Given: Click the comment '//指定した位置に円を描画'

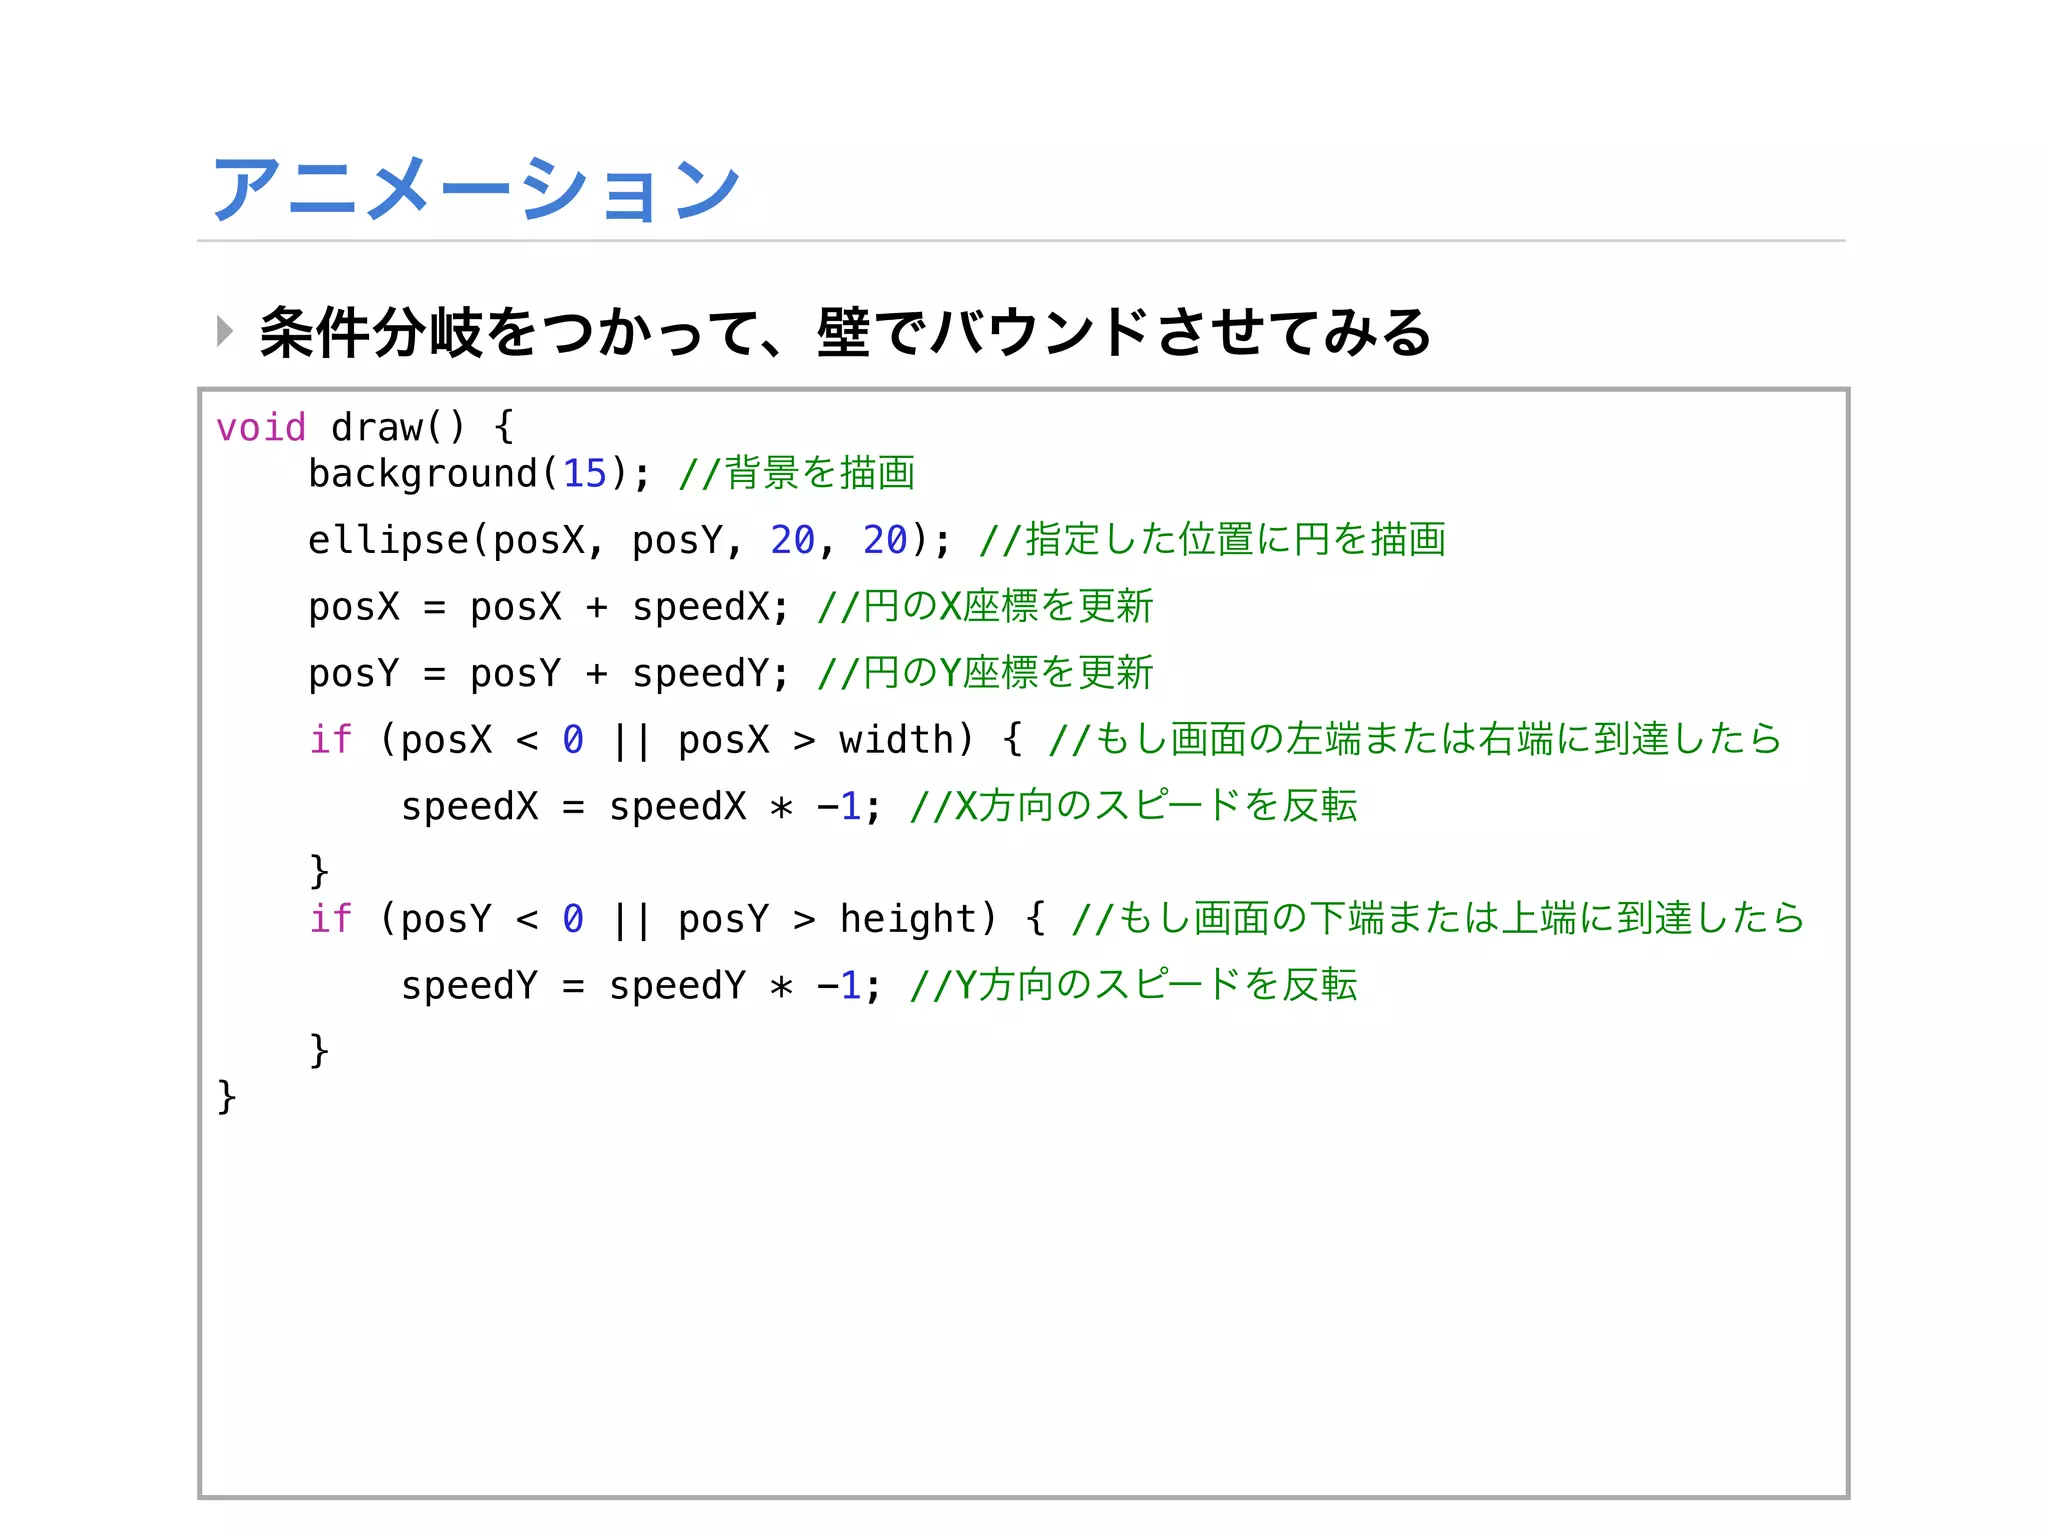Looking at the screenshot, I should click(x=1213, y=540).
